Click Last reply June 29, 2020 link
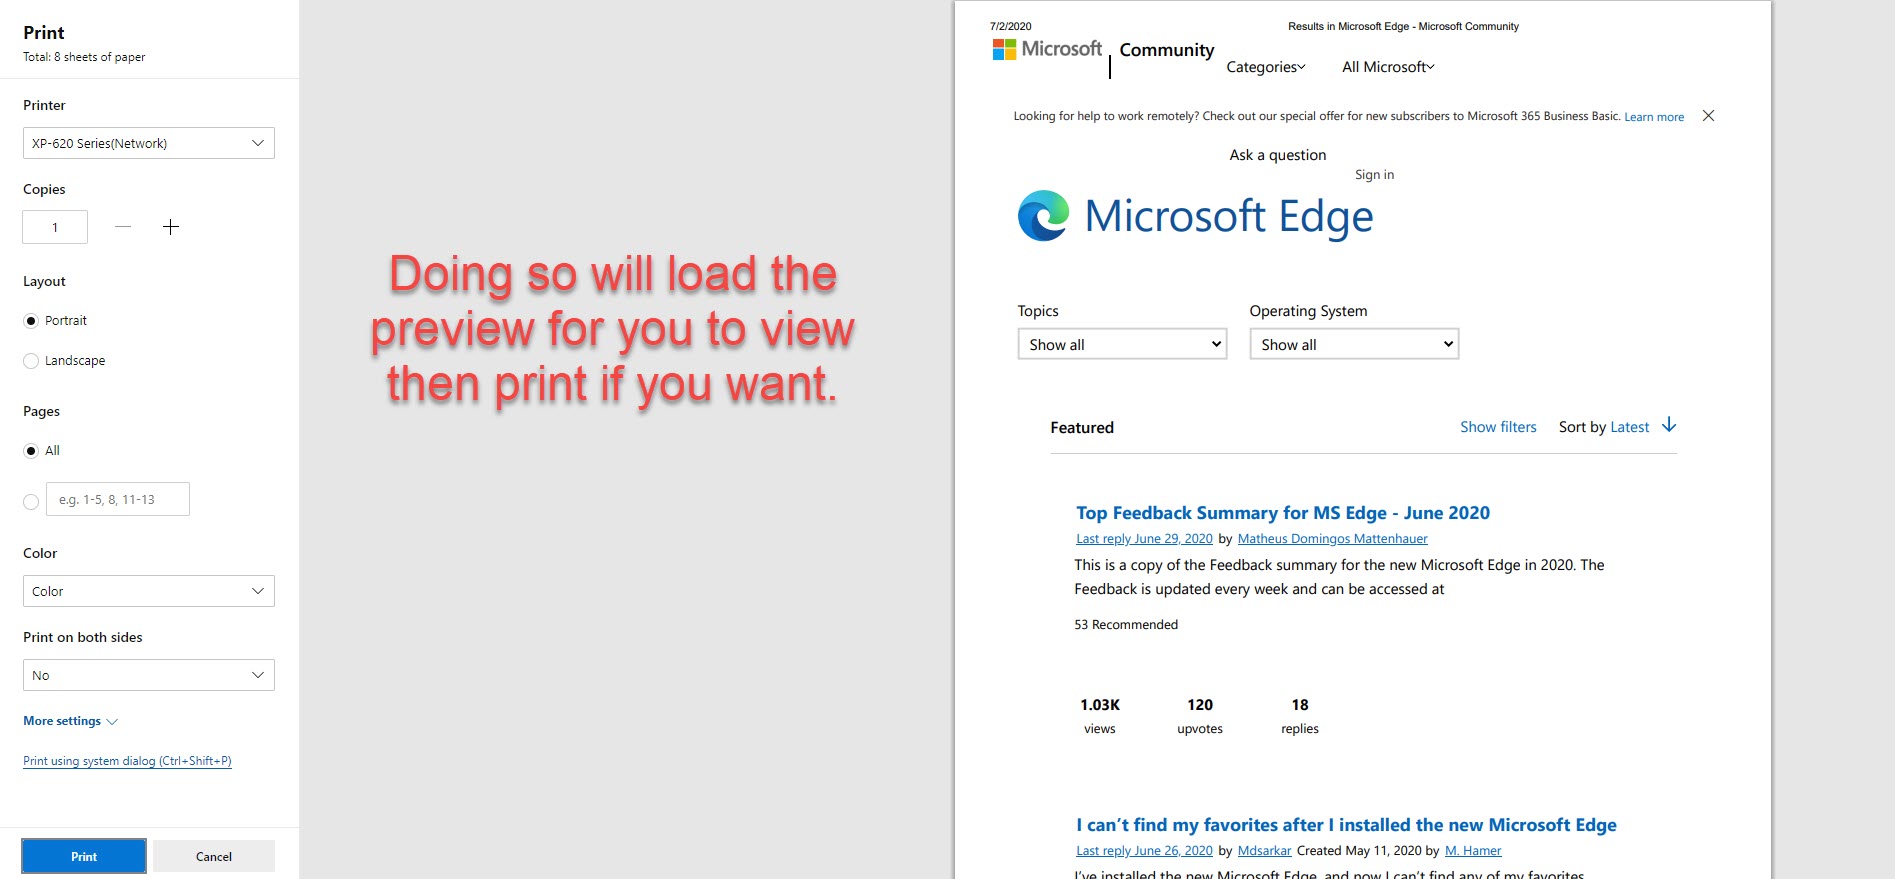The image size is (1895, 879). [x=1144, y=539]
